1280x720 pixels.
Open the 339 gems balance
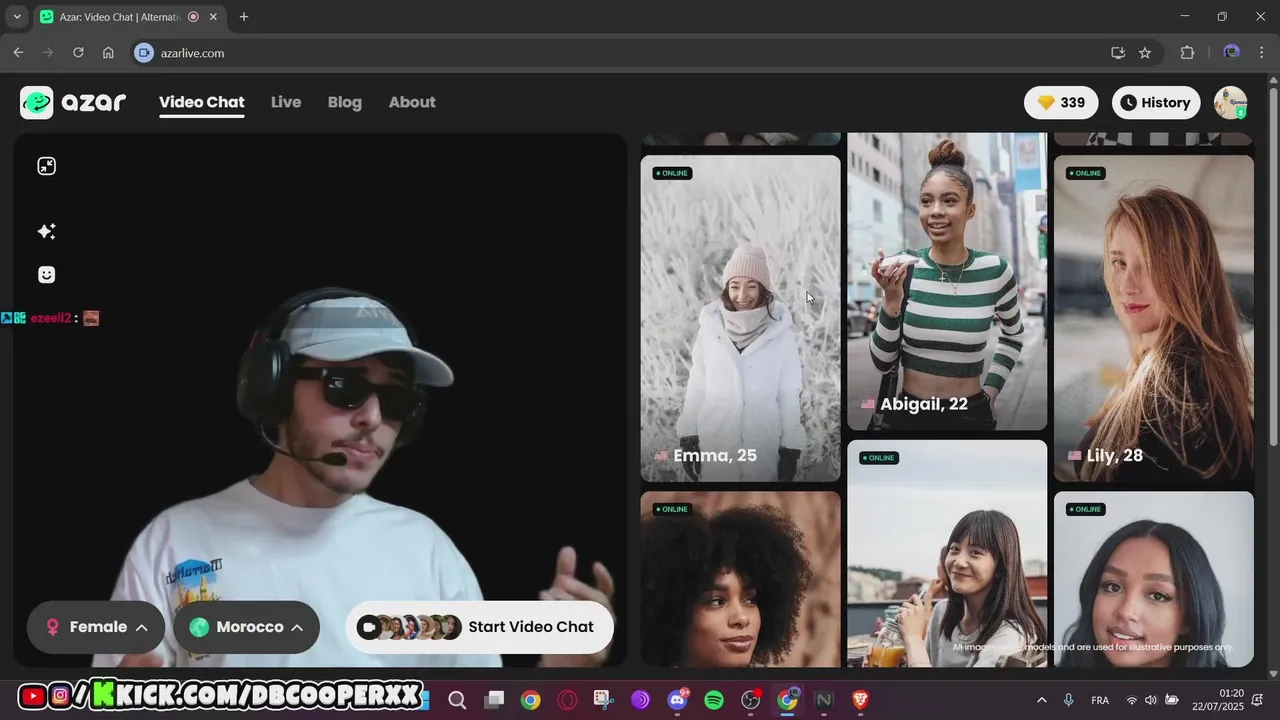1061,102
